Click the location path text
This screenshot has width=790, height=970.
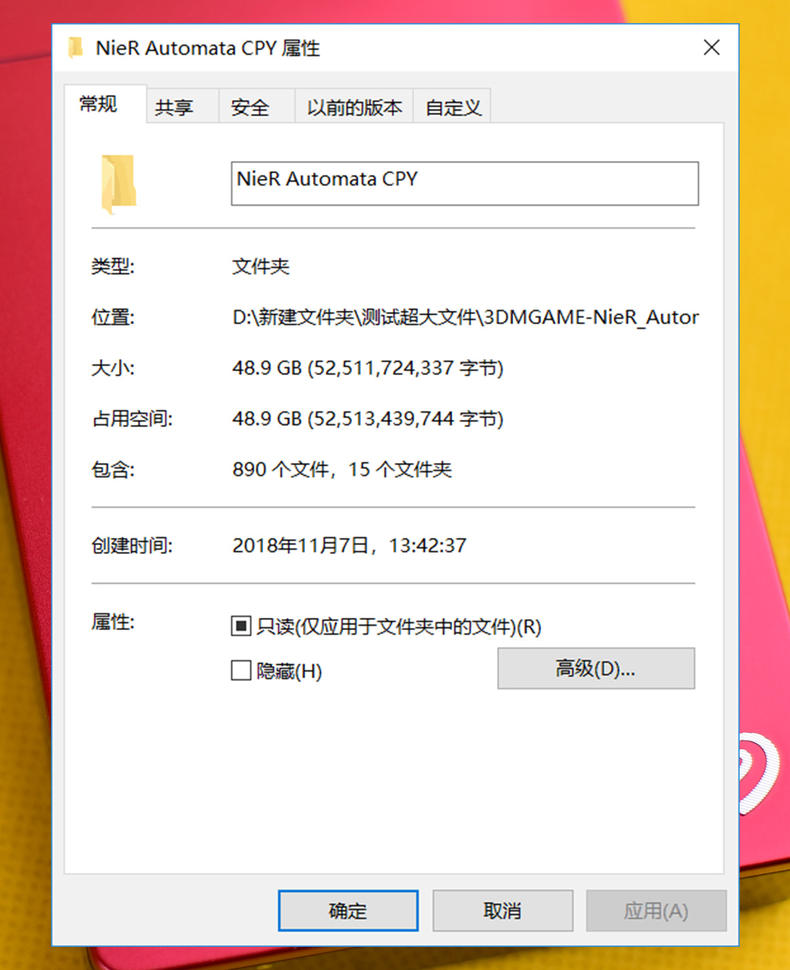(x=465, y=317)
